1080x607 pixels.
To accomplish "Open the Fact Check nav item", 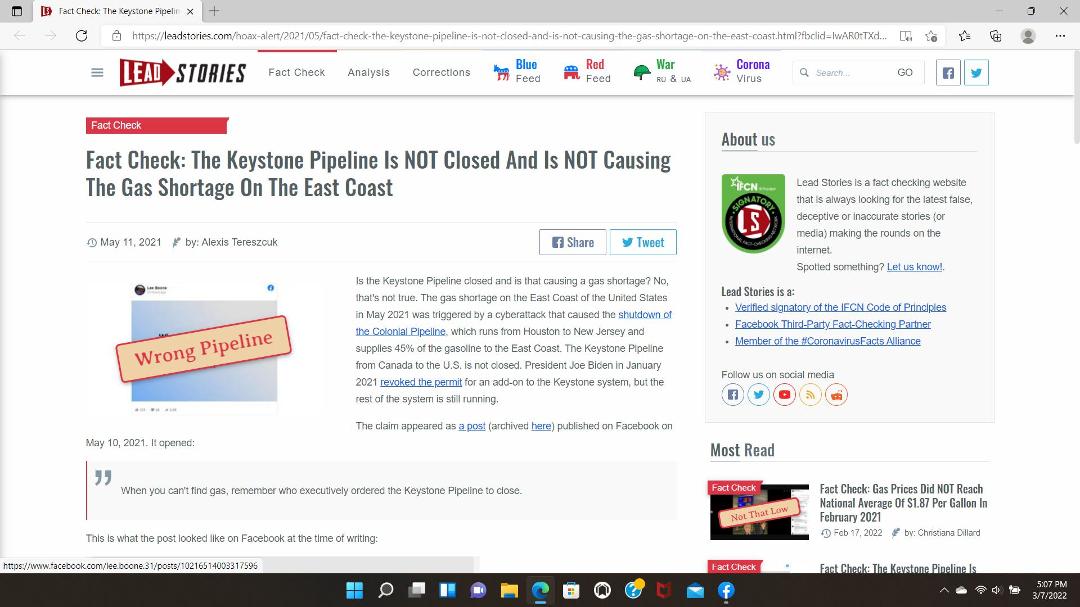I will coord(297,72).
